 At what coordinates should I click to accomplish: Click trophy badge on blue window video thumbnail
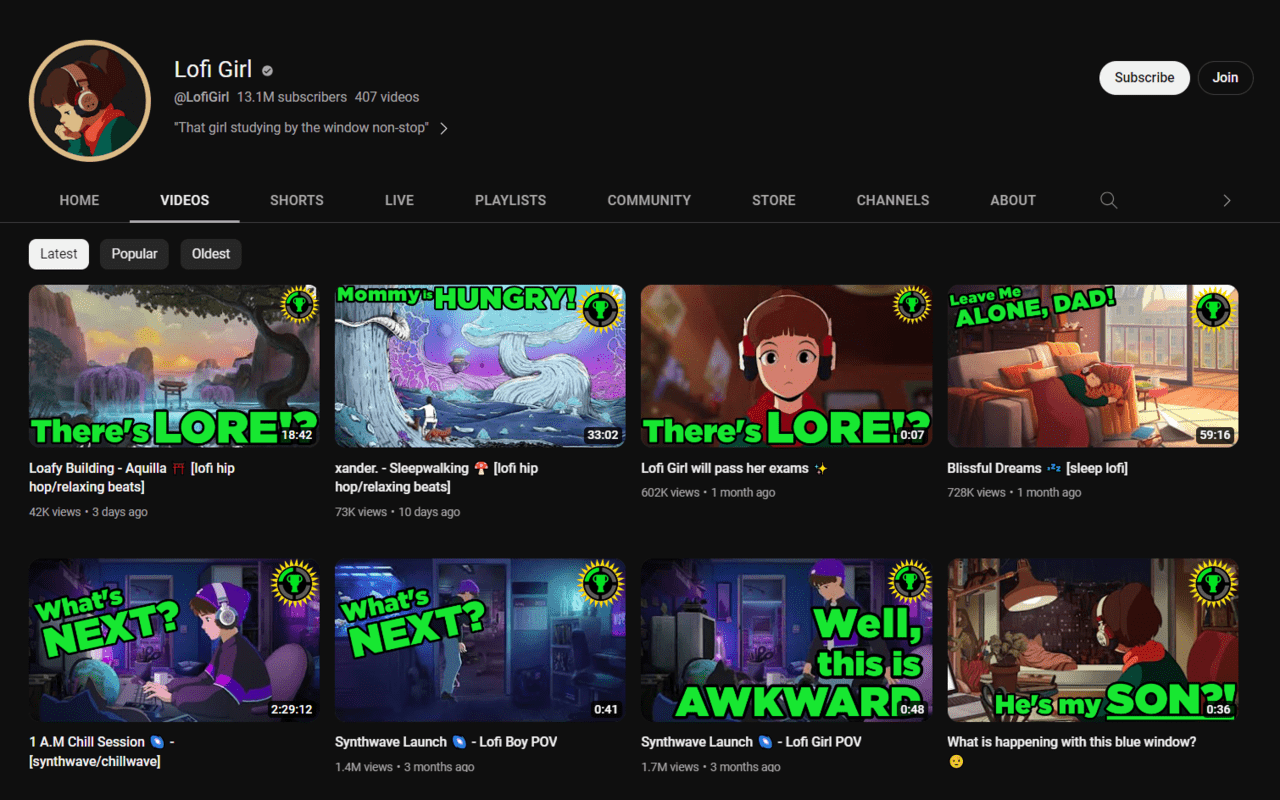coord(1214,581)
